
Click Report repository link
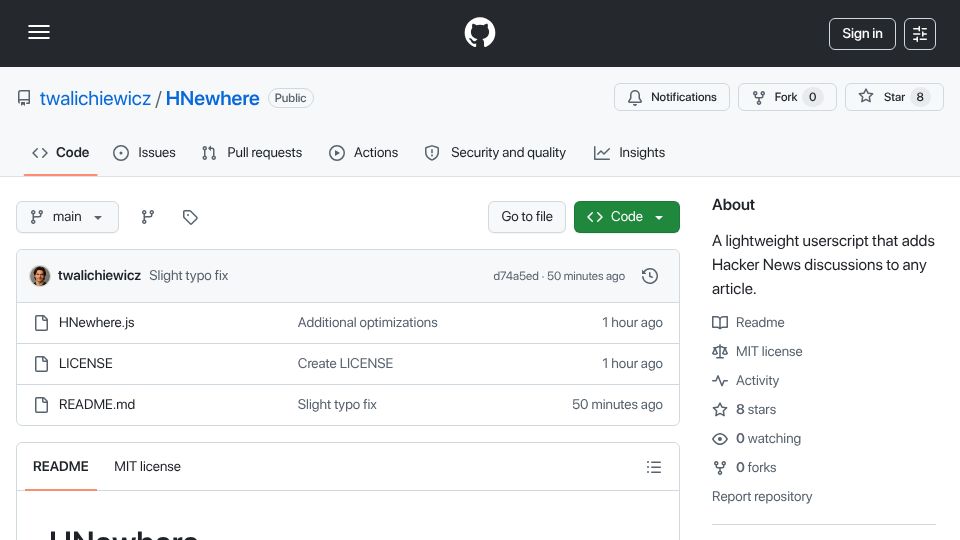762,497
